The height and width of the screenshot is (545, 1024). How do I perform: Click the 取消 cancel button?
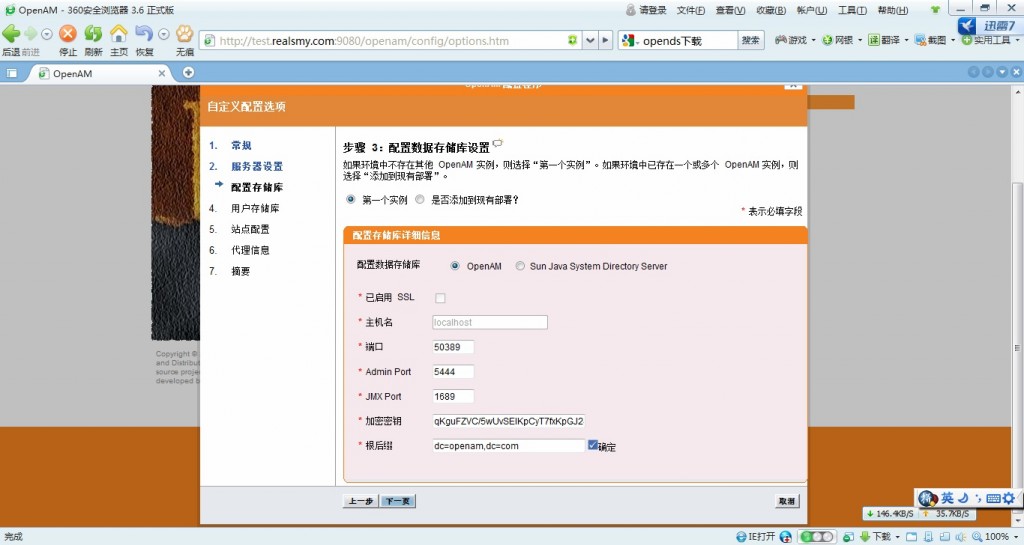[787, 501]
